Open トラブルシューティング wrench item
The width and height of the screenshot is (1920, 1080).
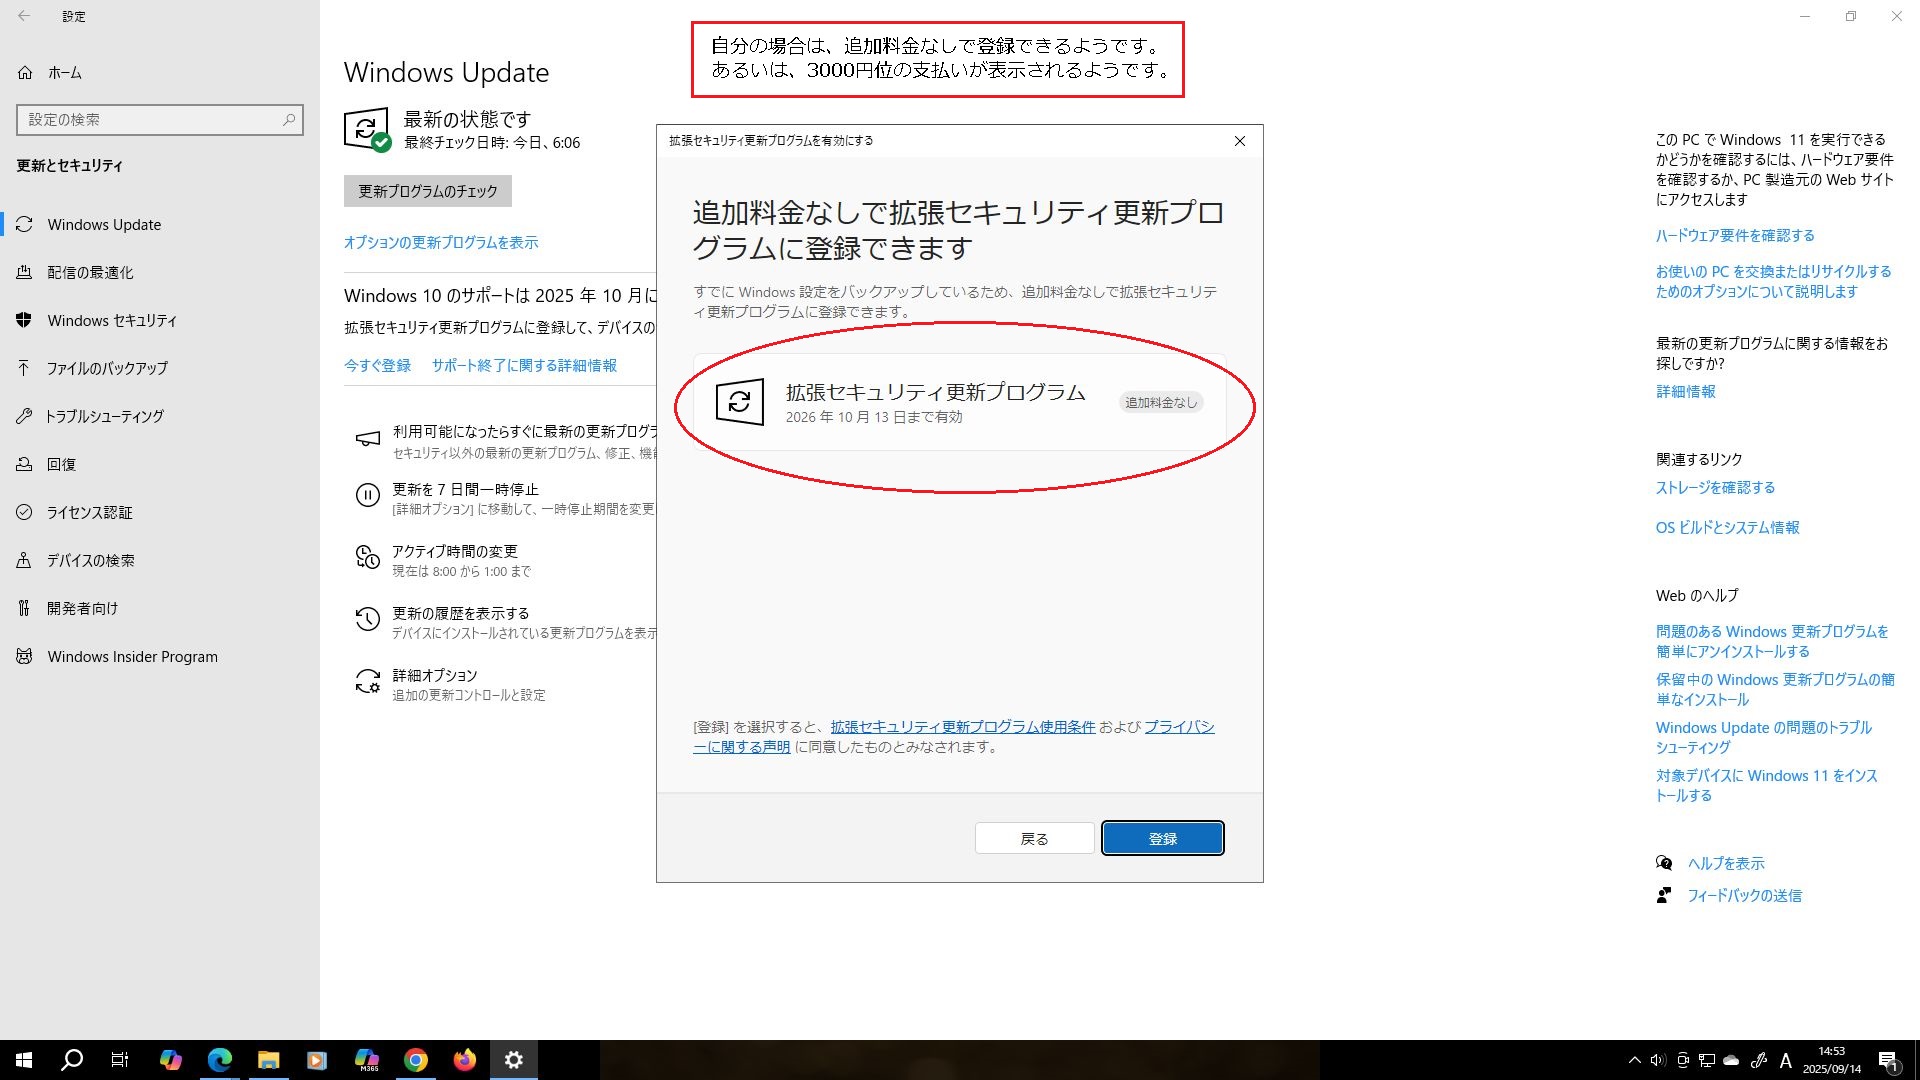point(104,417)
